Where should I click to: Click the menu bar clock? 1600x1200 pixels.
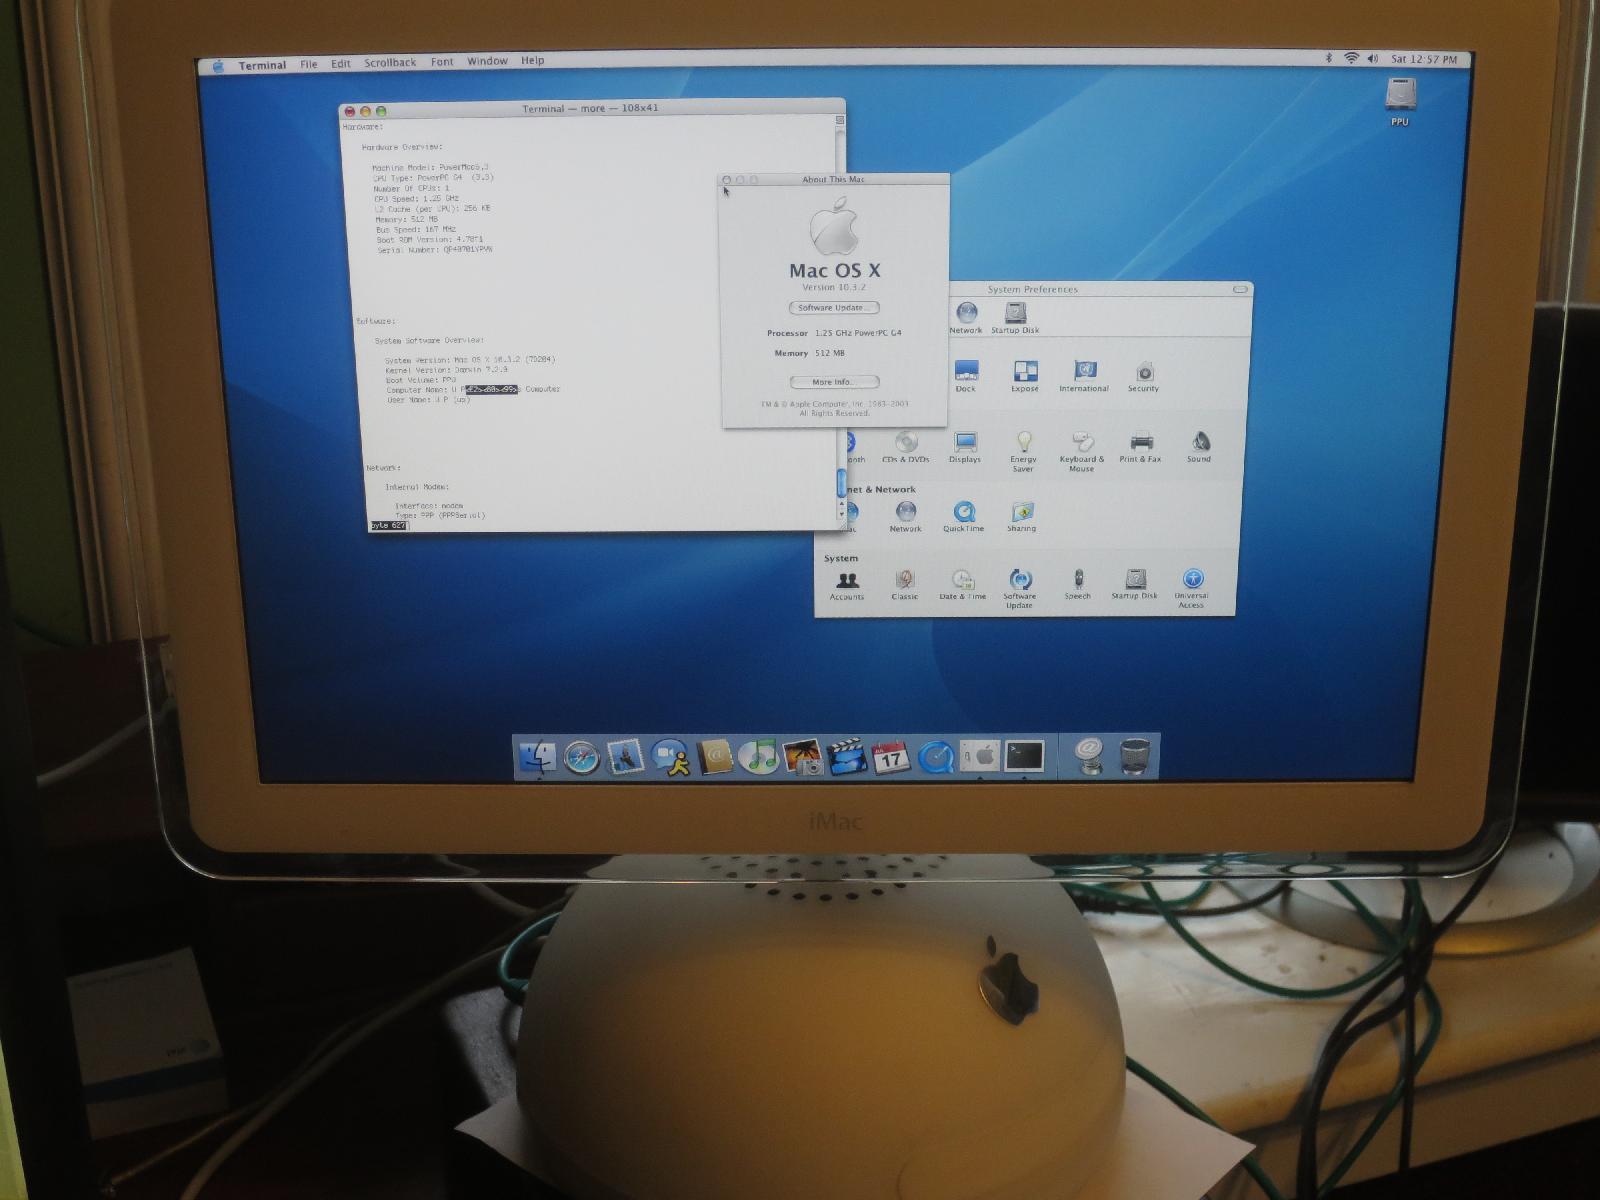coord(1424,60)
